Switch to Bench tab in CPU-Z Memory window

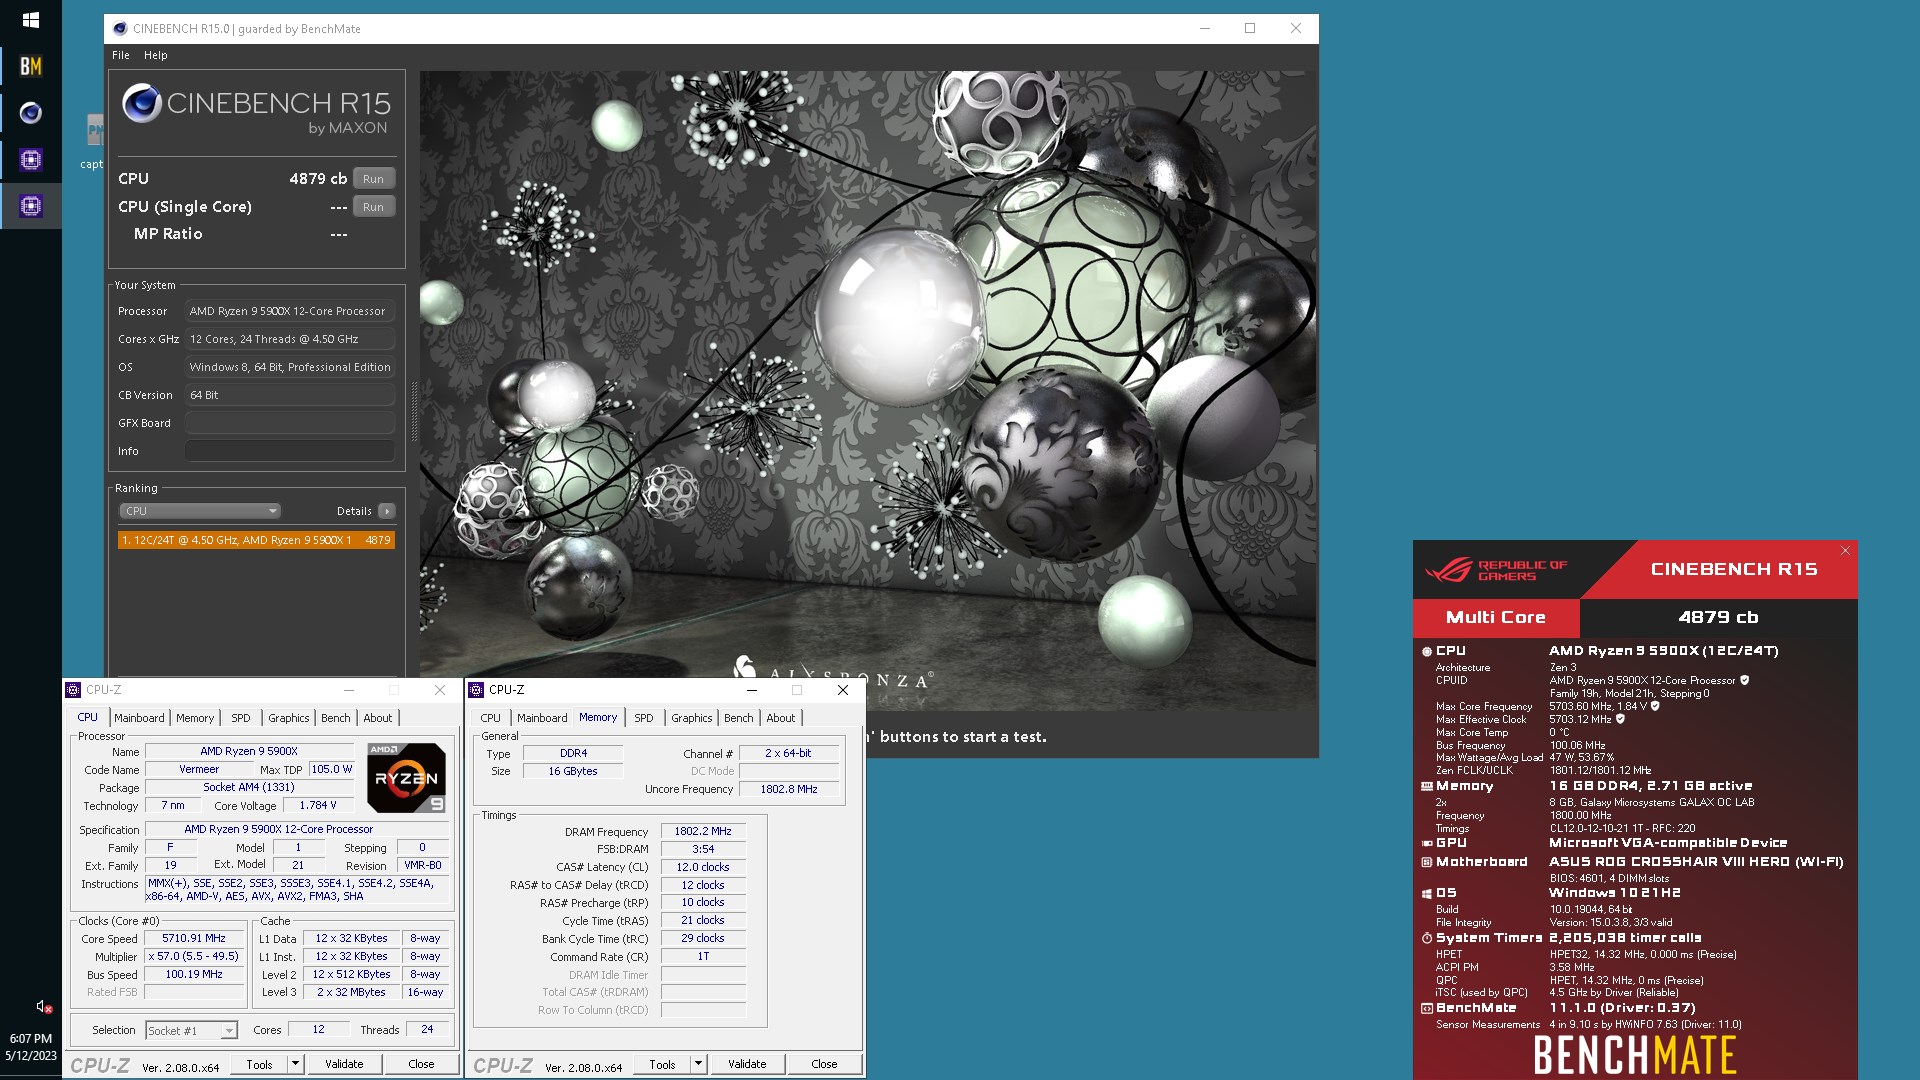[x=739, y=718]
